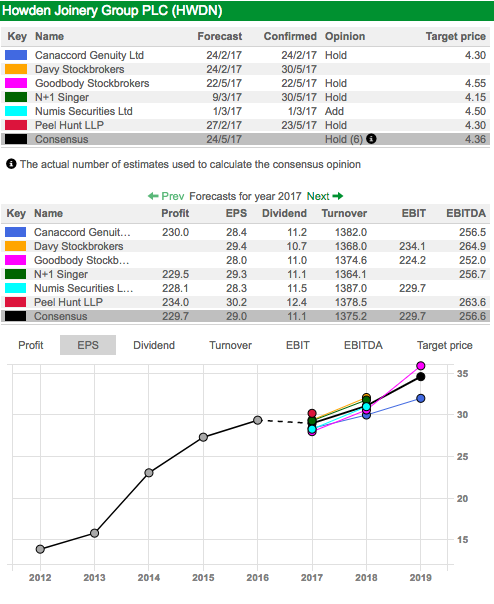The image size is (494, 604).
Task: Click Peel Hunt red key swatch in opinion table
Action: point(16,125)
